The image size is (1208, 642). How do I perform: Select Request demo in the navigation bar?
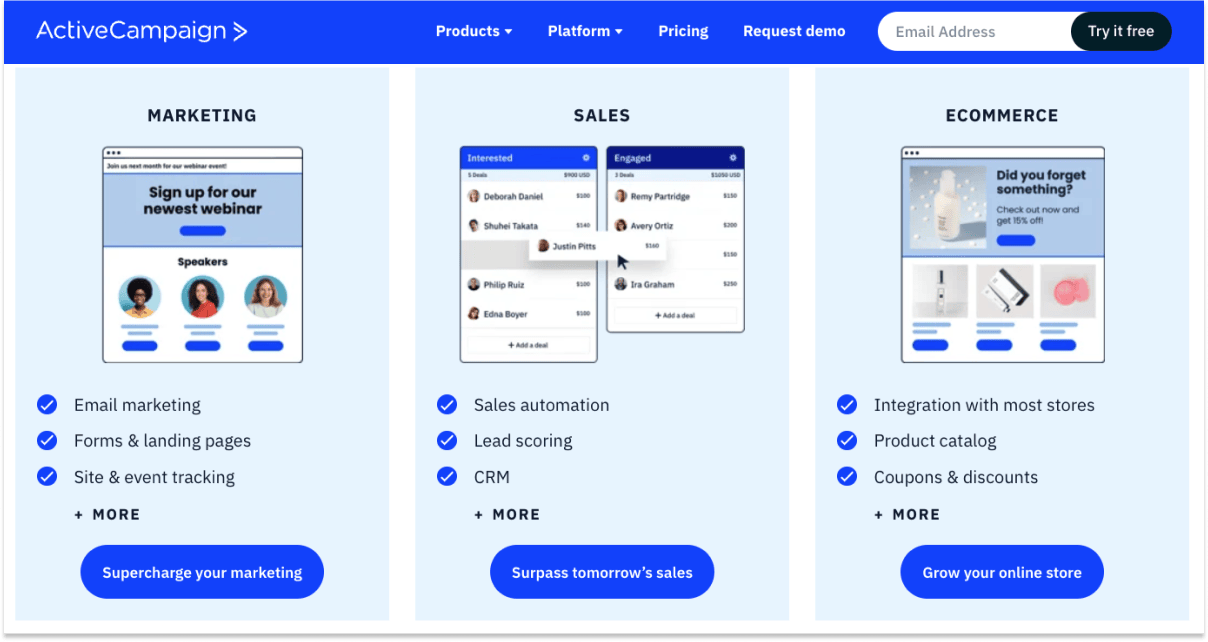coord(794,31)
